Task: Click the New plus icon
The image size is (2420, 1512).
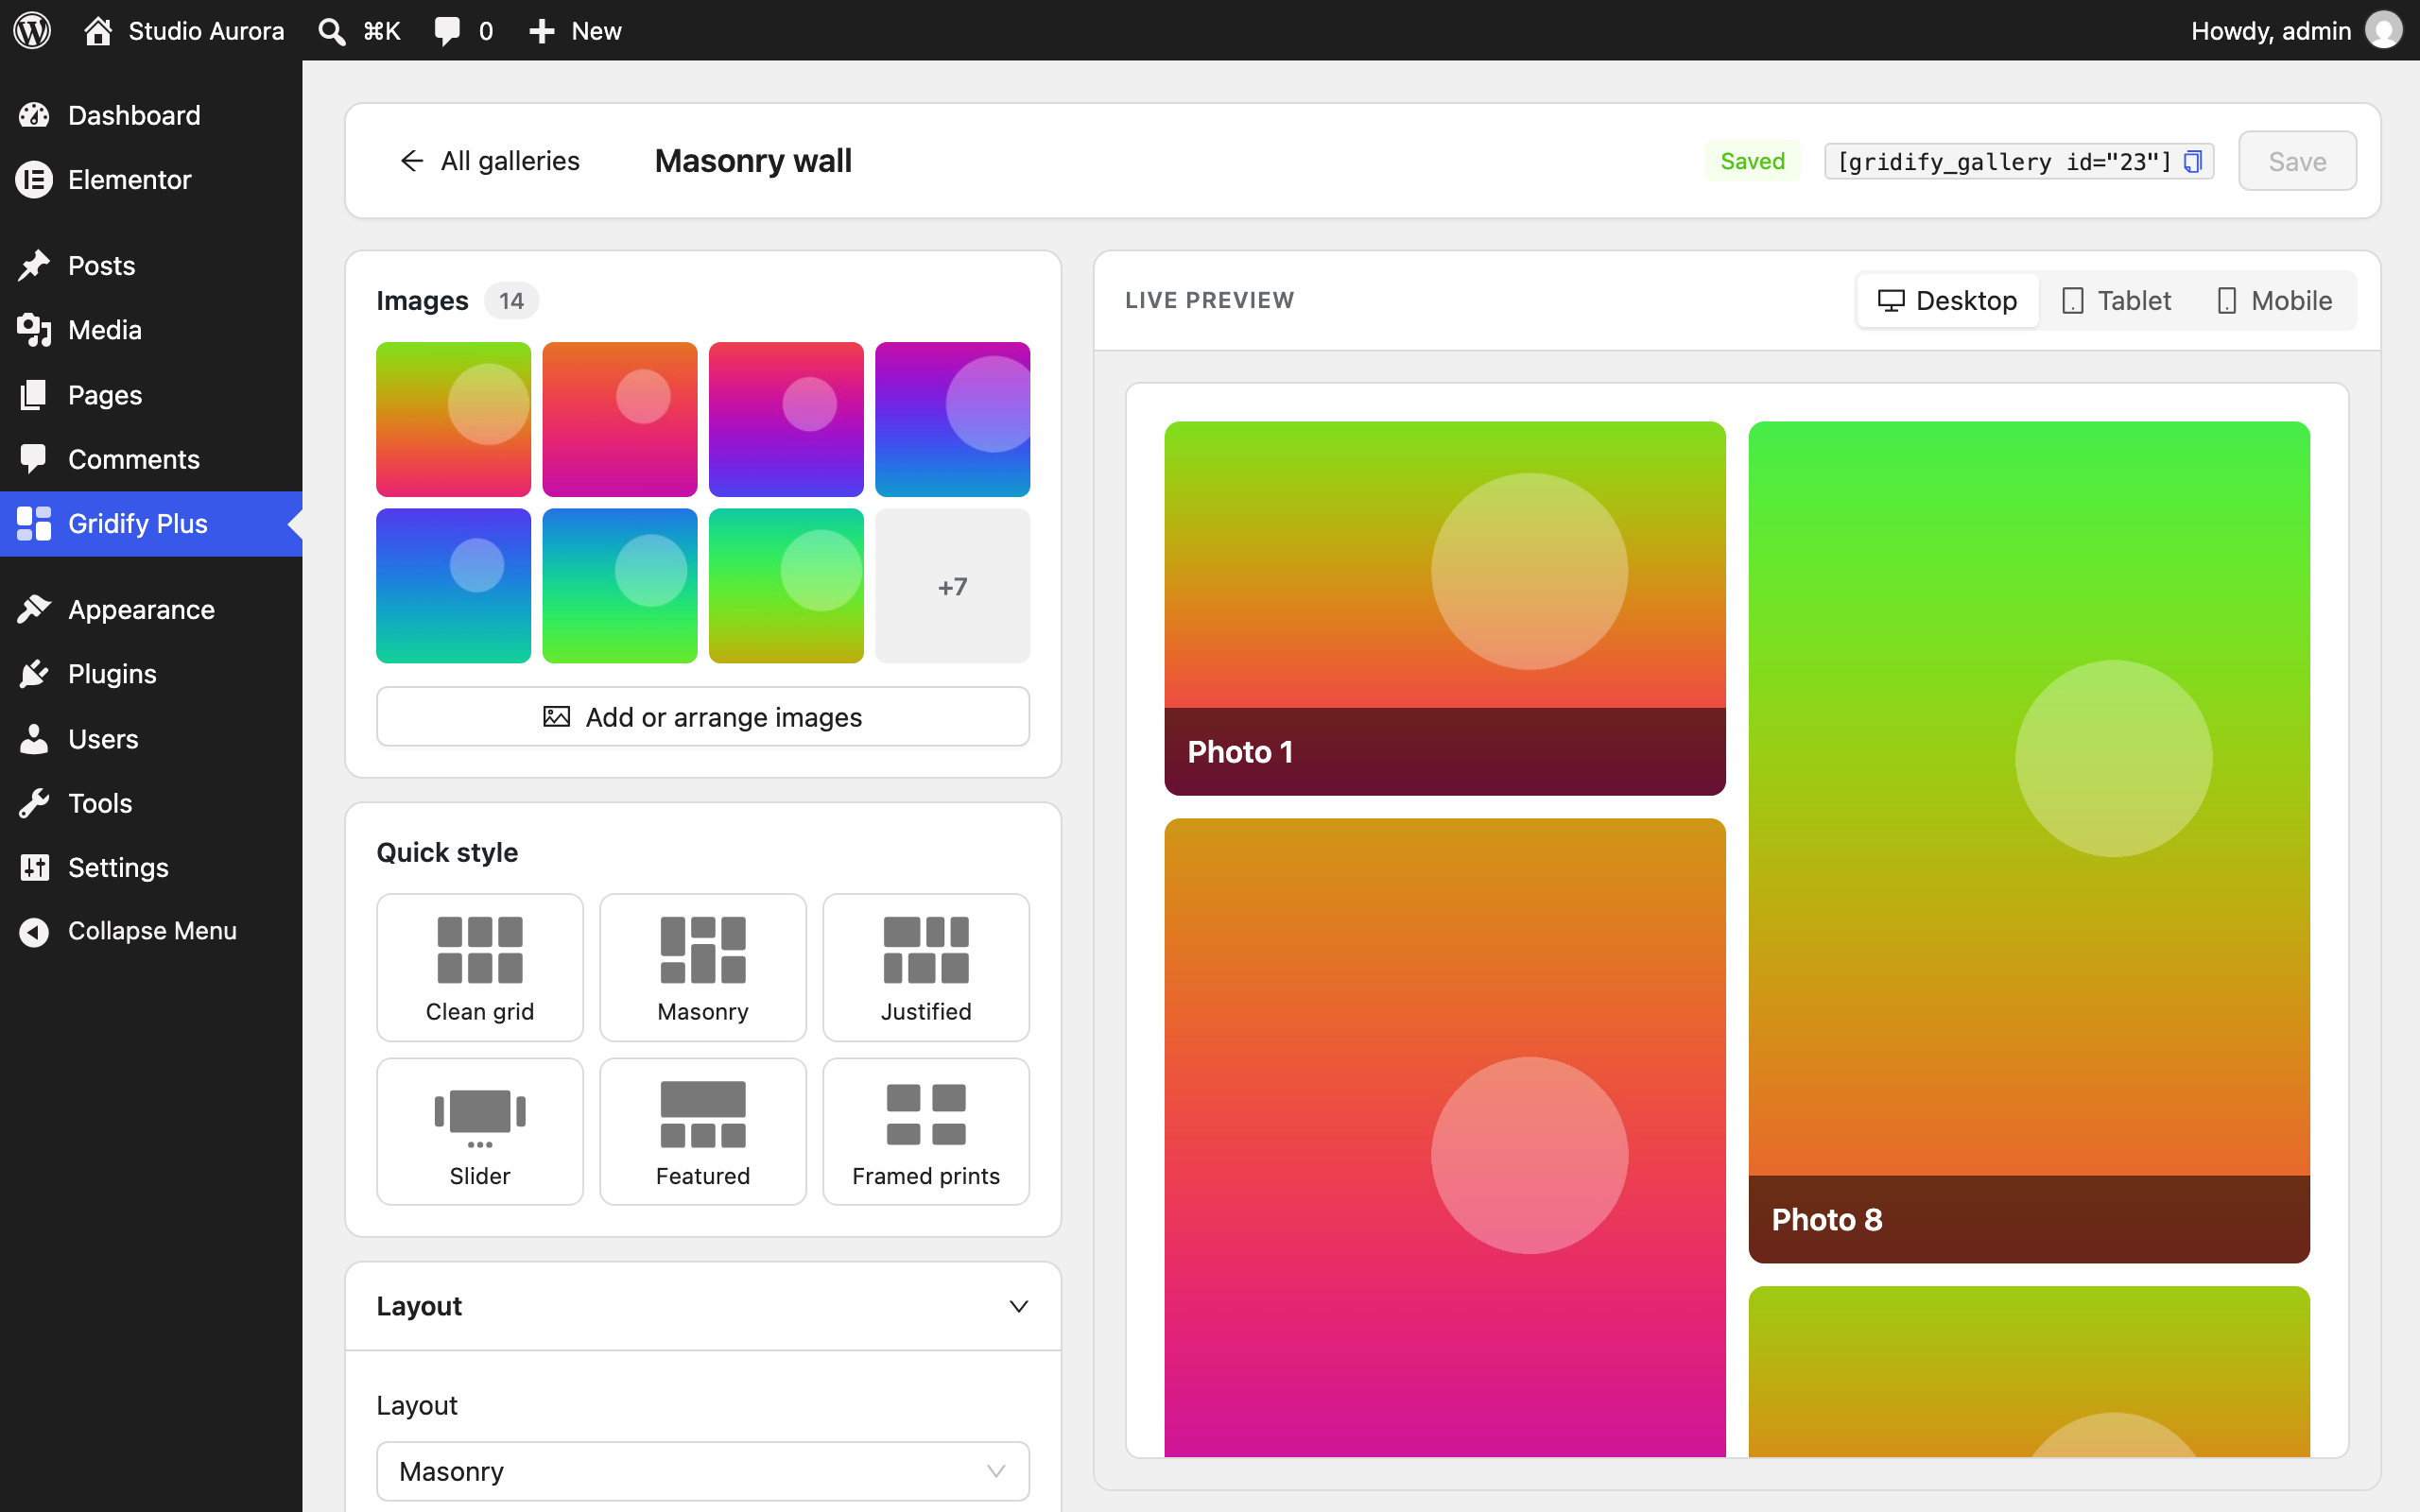Action: [541, 31]
